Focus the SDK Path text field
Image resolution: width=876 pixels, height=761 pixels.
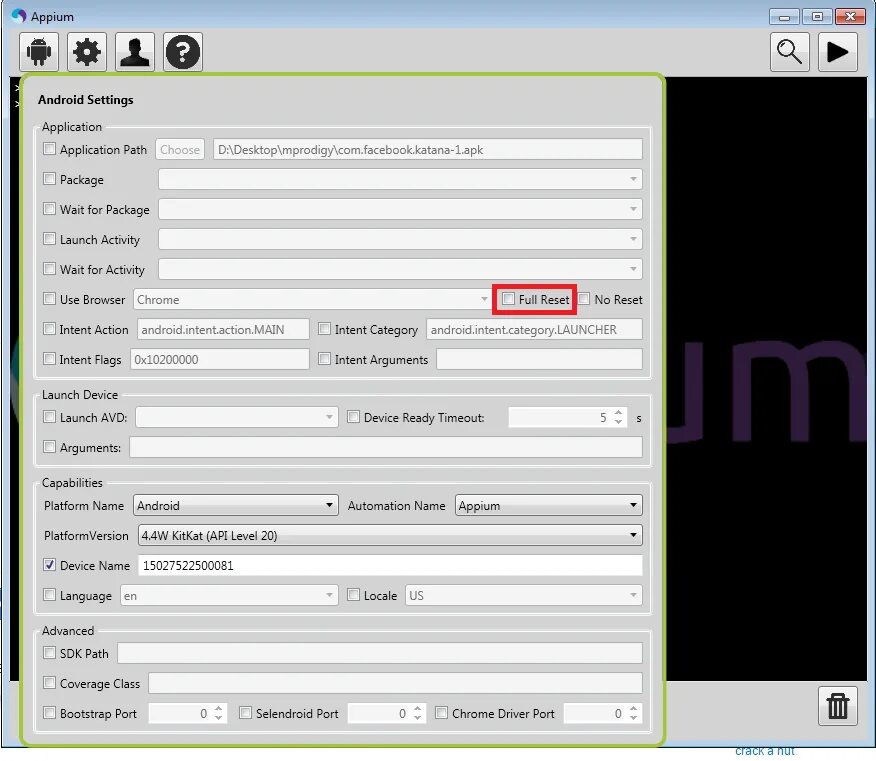click(x=380, y=653)
